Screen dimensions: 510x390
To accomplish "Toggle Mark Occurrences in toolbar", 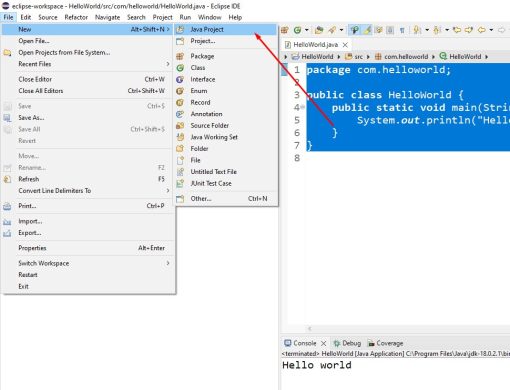I will click(x=367, y=30).
